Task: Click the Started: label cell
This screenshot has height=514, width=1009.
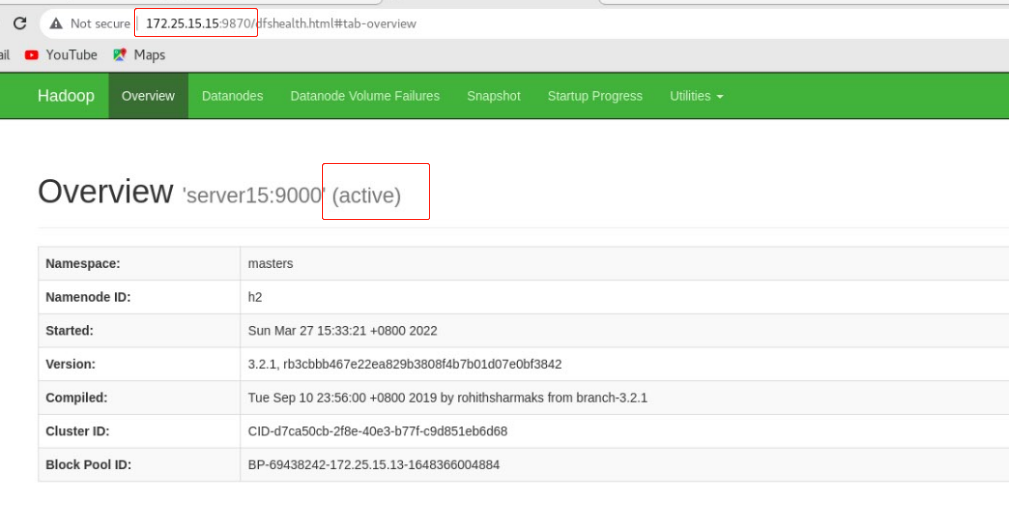Action: click(139, 331)
